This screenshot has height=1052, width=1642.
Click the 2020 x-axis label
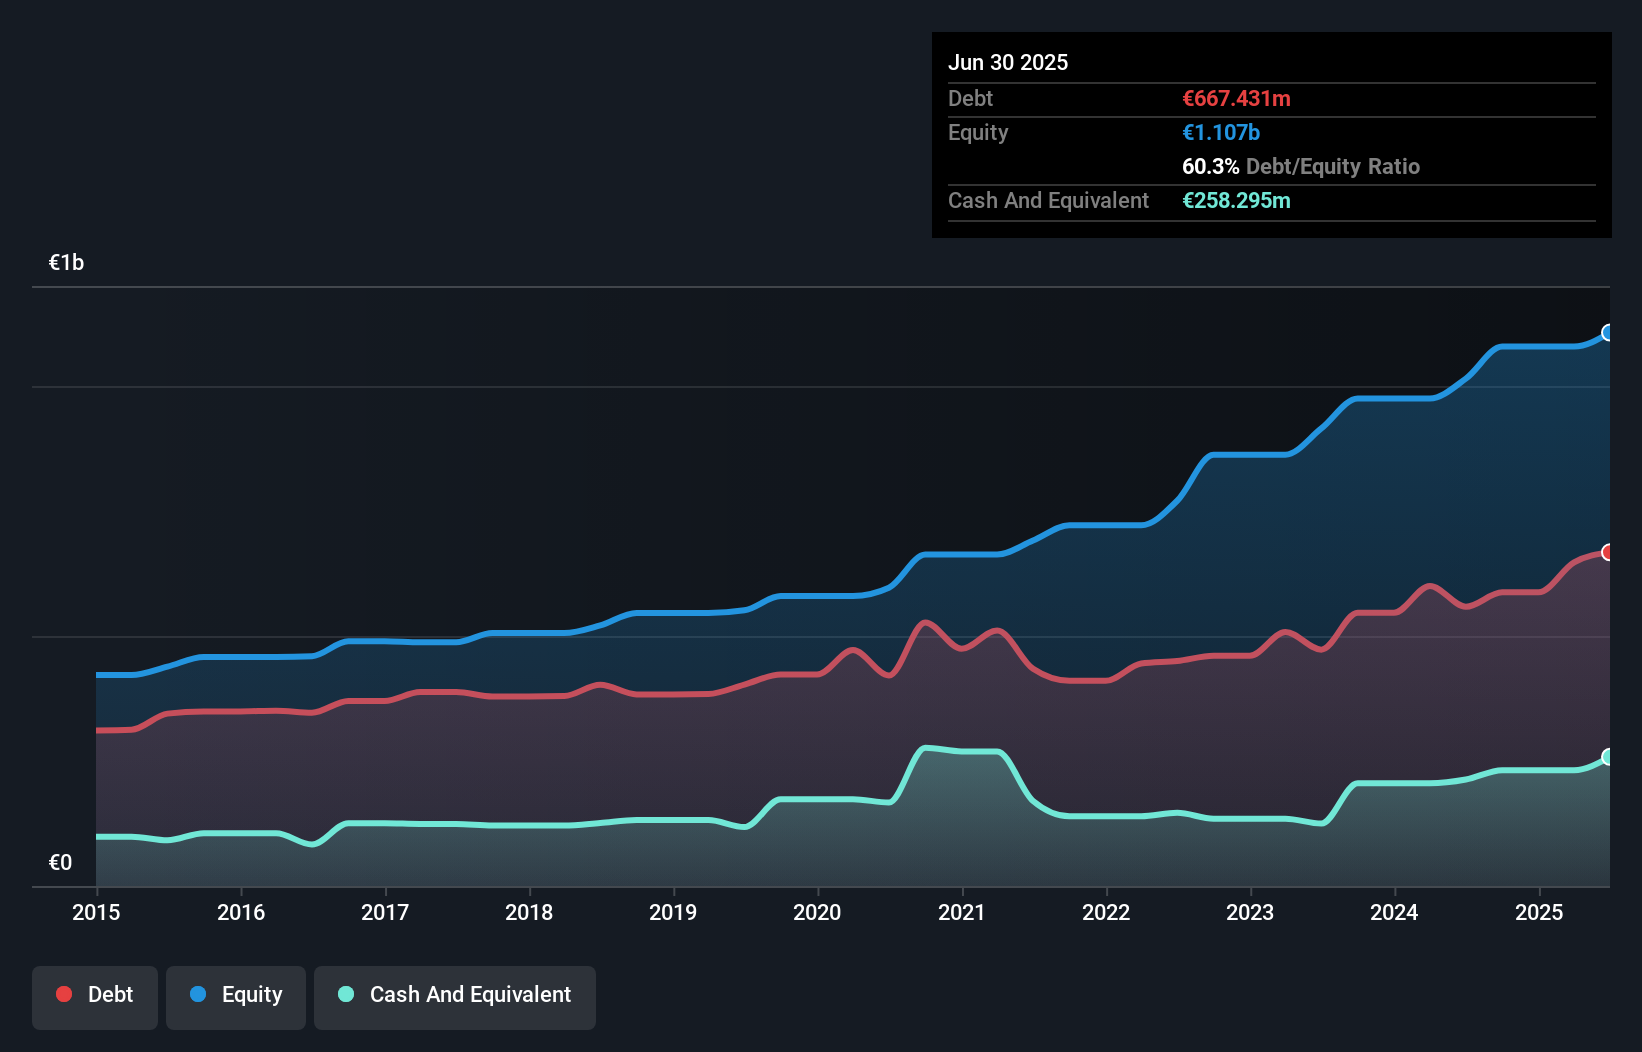[817, 912]
